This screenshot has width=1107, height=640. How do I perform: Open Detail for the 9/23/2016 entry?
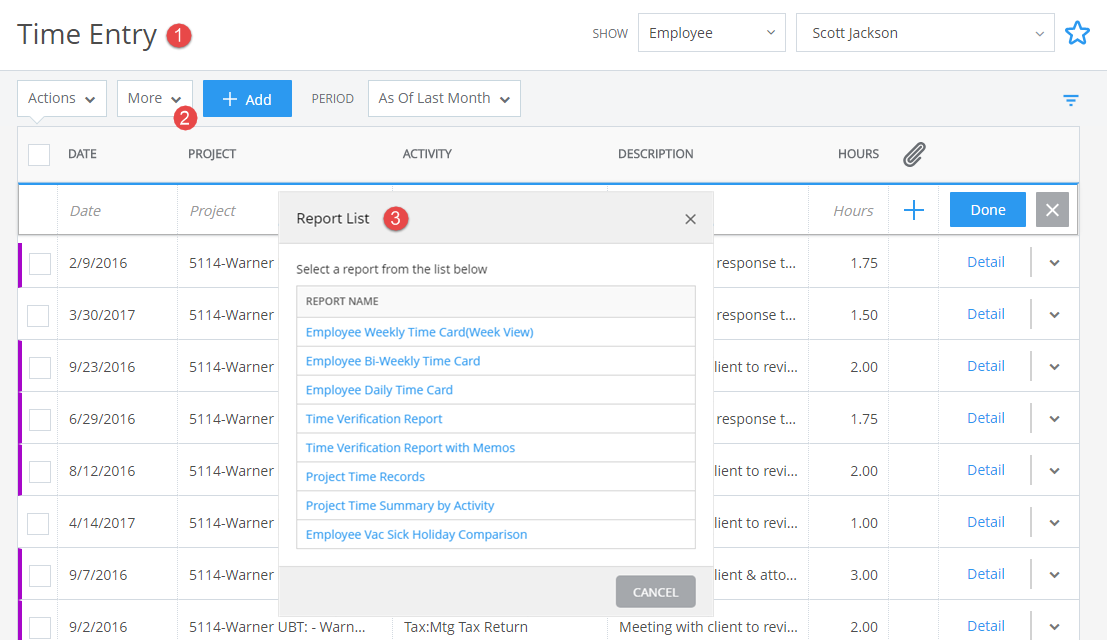[x=986, y=366]
